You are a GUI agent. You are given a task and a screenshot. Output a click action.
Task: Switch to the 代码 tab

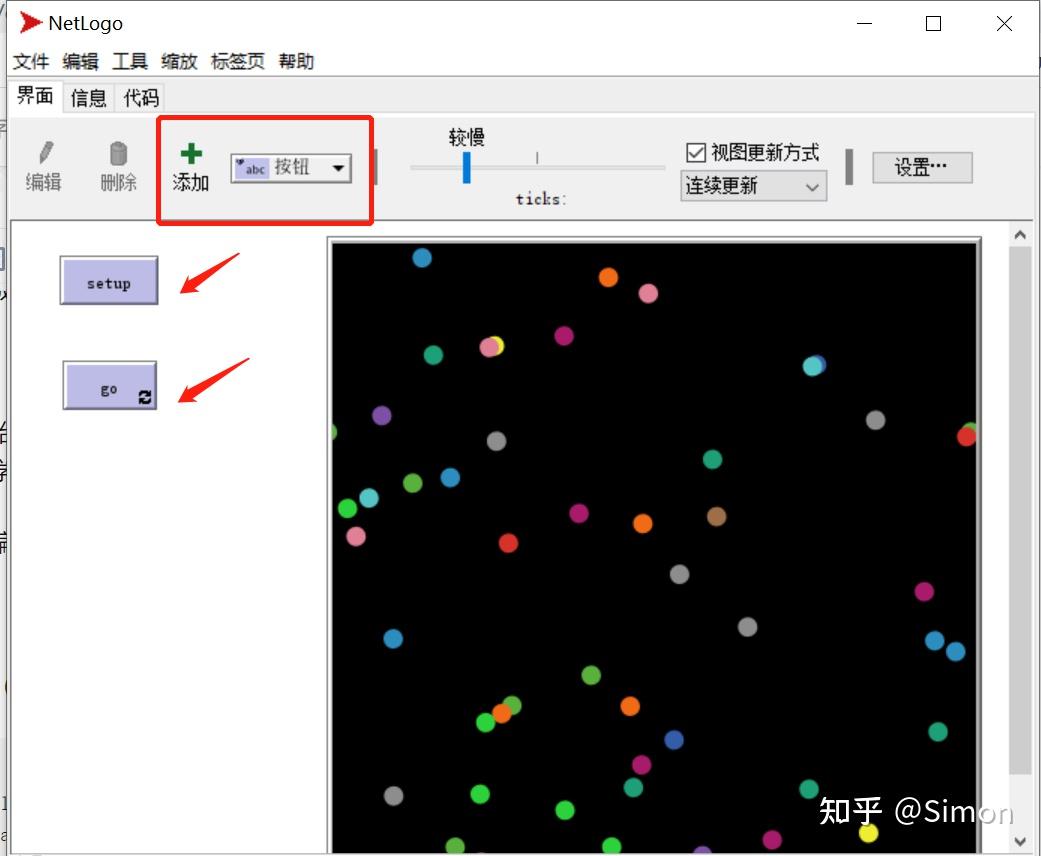[x=140, y=98]
